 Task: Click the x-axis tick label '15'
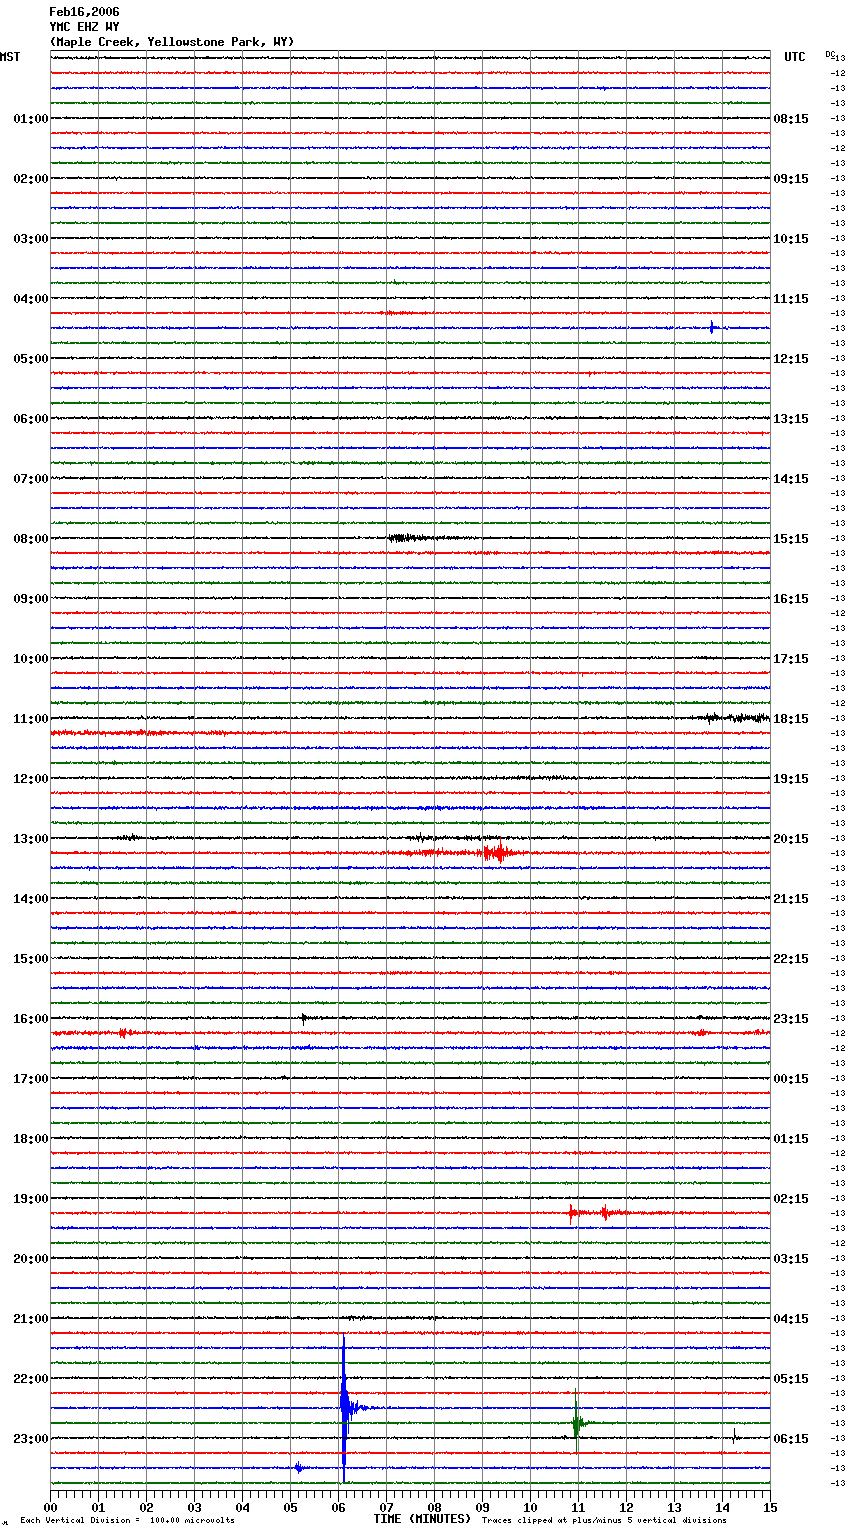tap(770, 1507)
